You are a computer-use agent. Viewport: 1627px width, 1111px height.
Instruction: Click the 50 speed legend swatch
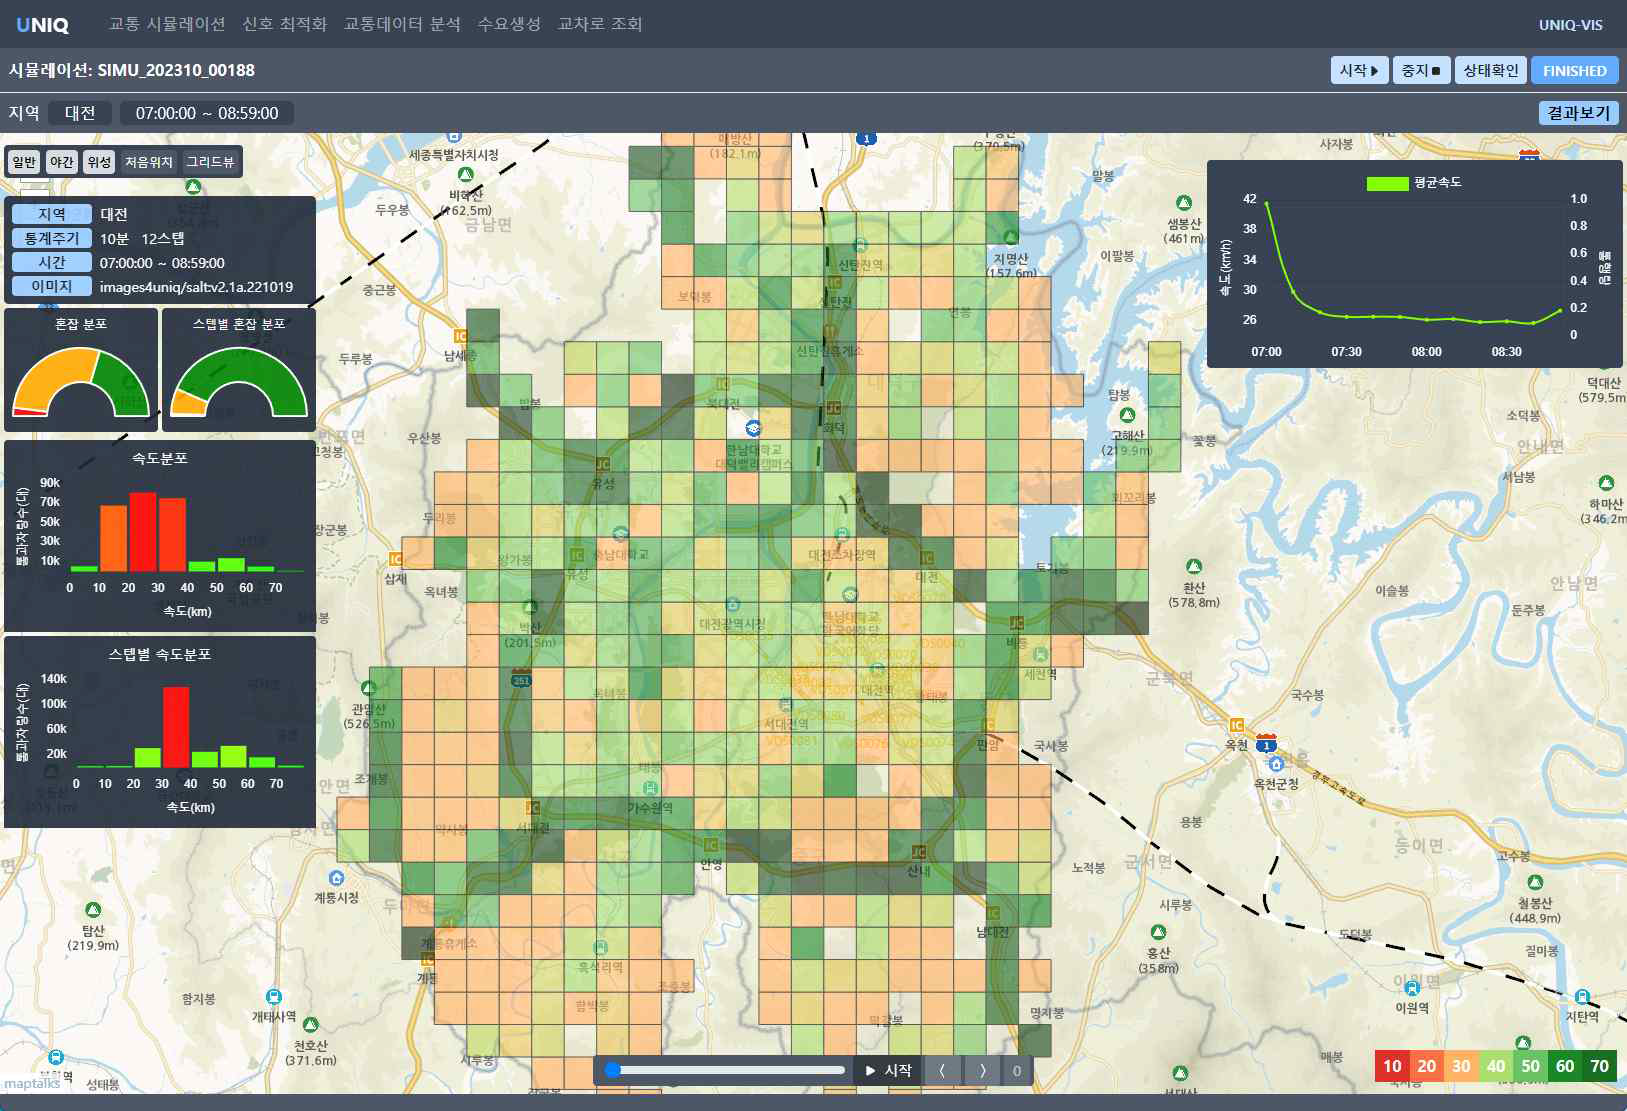(x=1530, y=1066)
